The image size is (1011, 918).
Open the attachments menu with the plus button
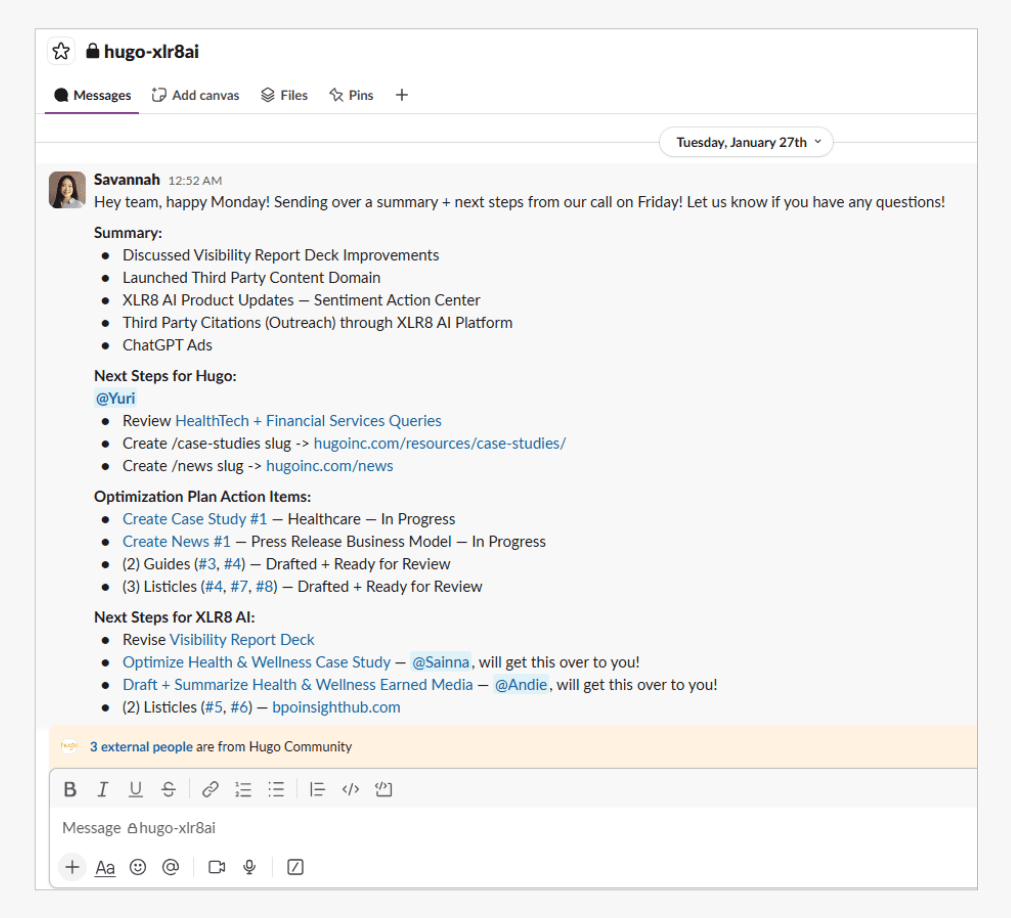(71, 867)
